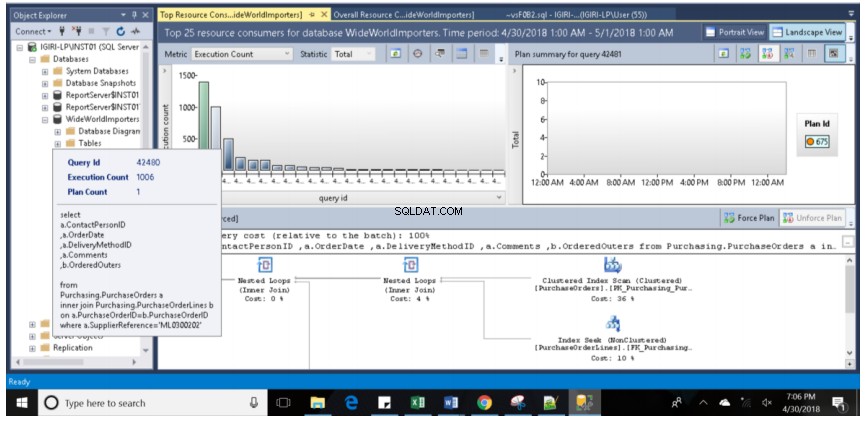This screenshot has width=865, height=422.
Task: Expand the Replication folder
Action: (32, 348)
